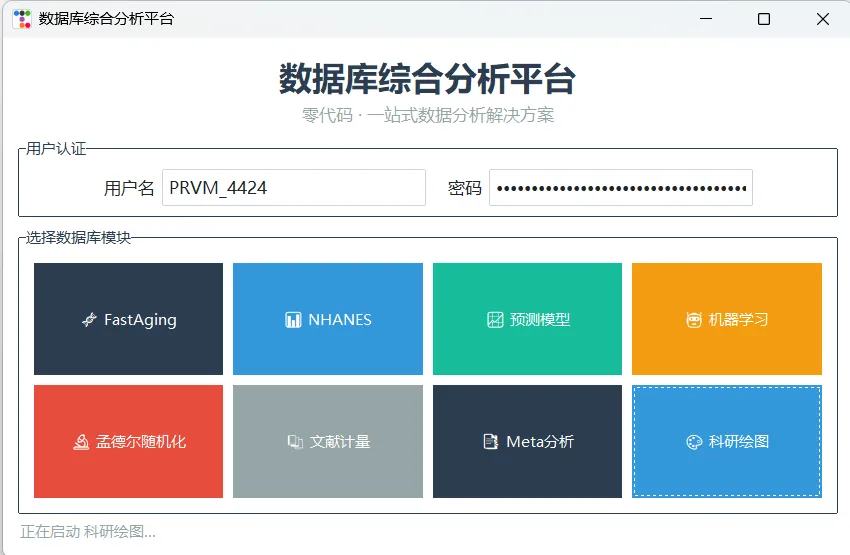Click the app logo in title bar

(x=22, y=19)
